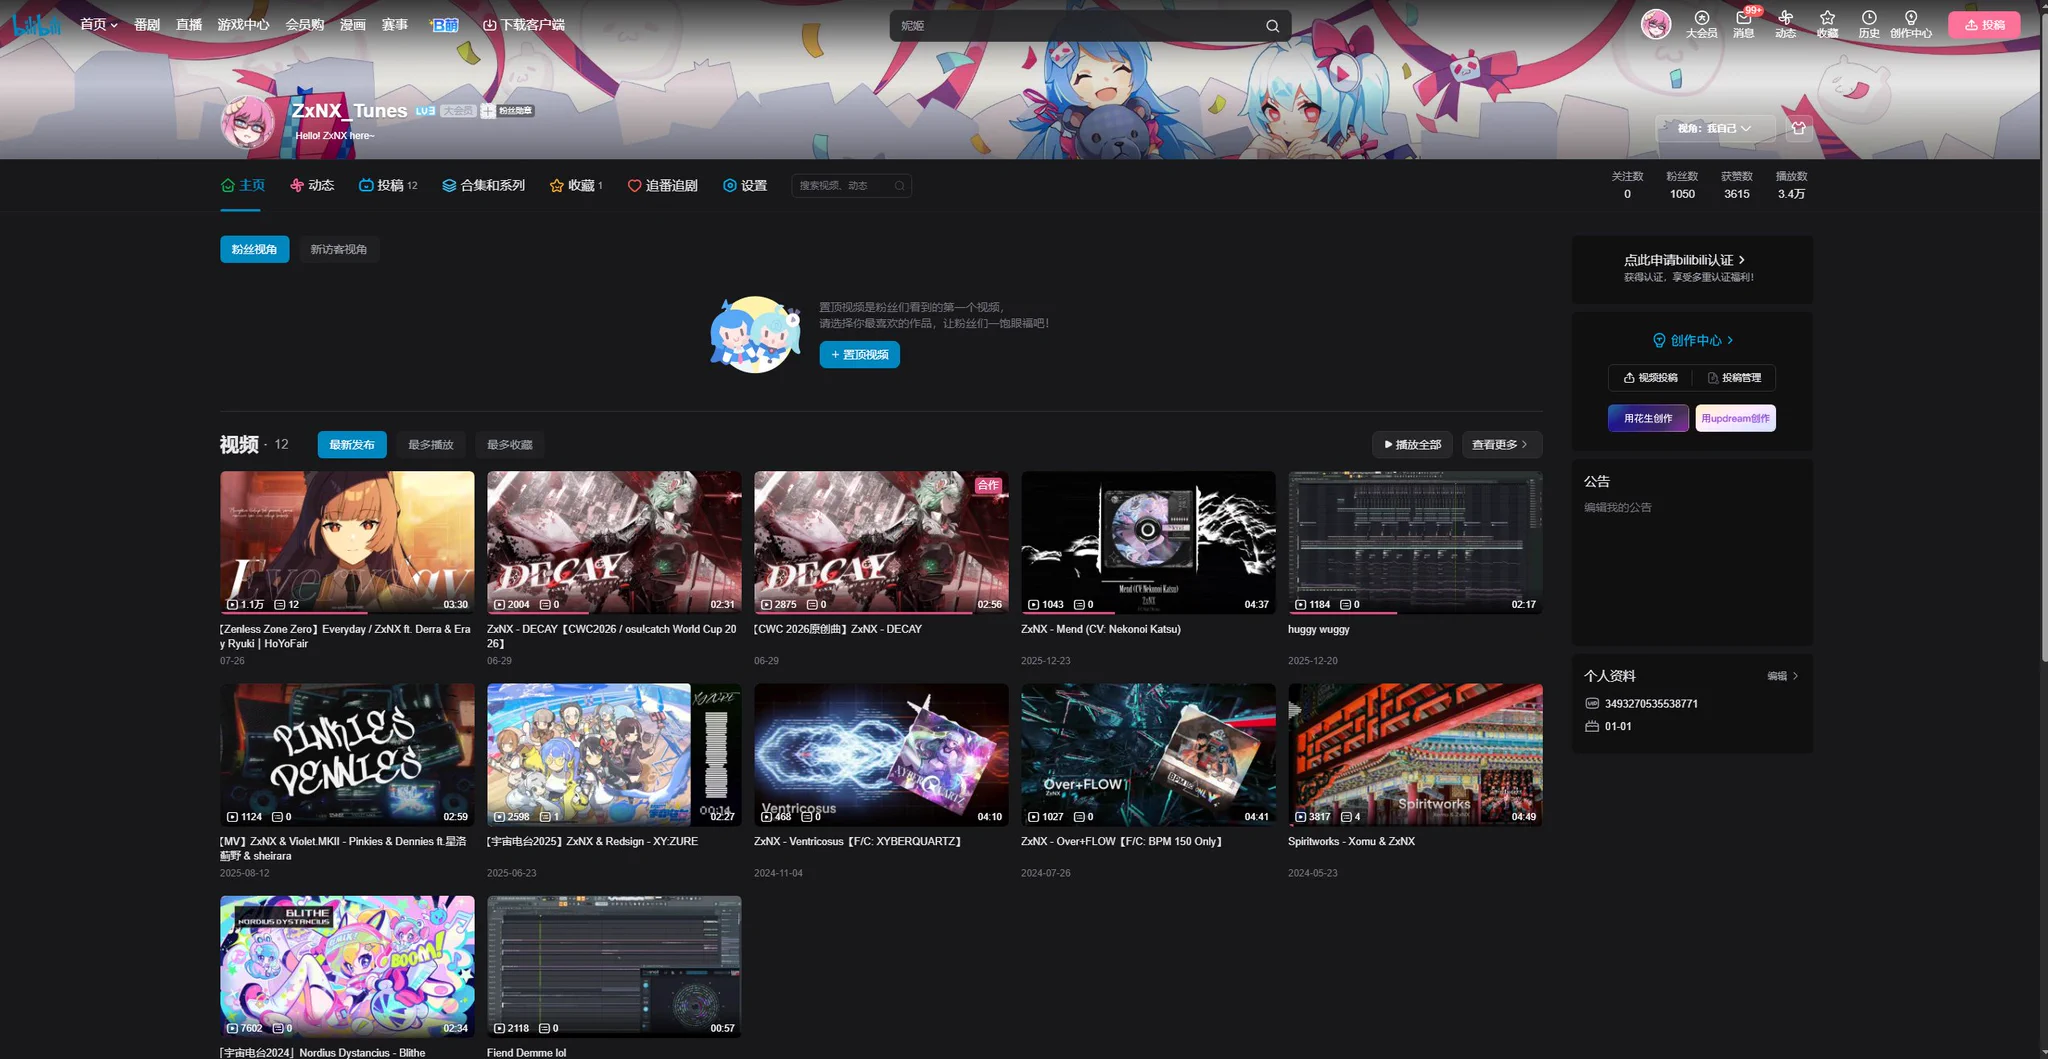Switch to 新访客视角 view

click(x=338, y=250)
